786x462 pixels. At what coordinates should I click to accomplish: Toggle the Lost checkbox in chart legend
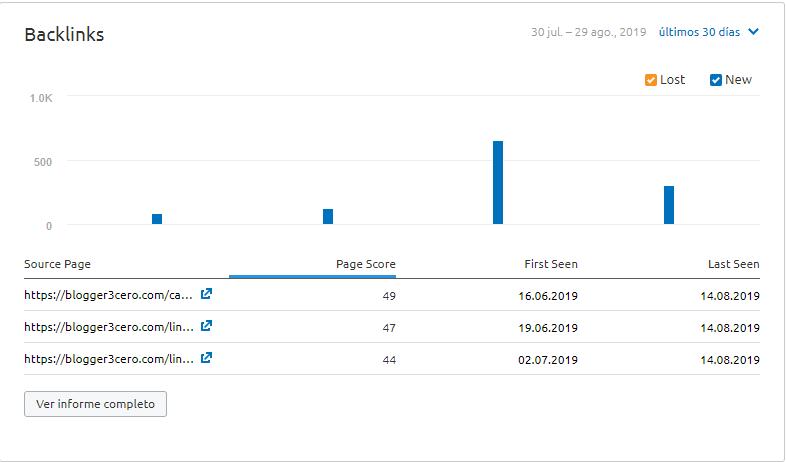pyautogui.click(x=651, y=80)
